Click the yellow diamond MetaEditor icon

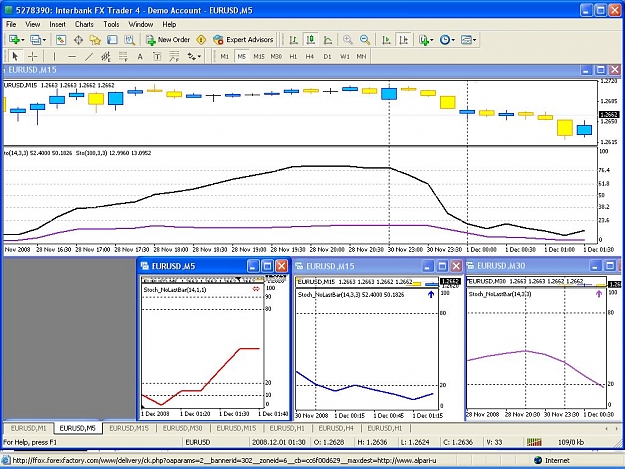click(x=201, y=40)
